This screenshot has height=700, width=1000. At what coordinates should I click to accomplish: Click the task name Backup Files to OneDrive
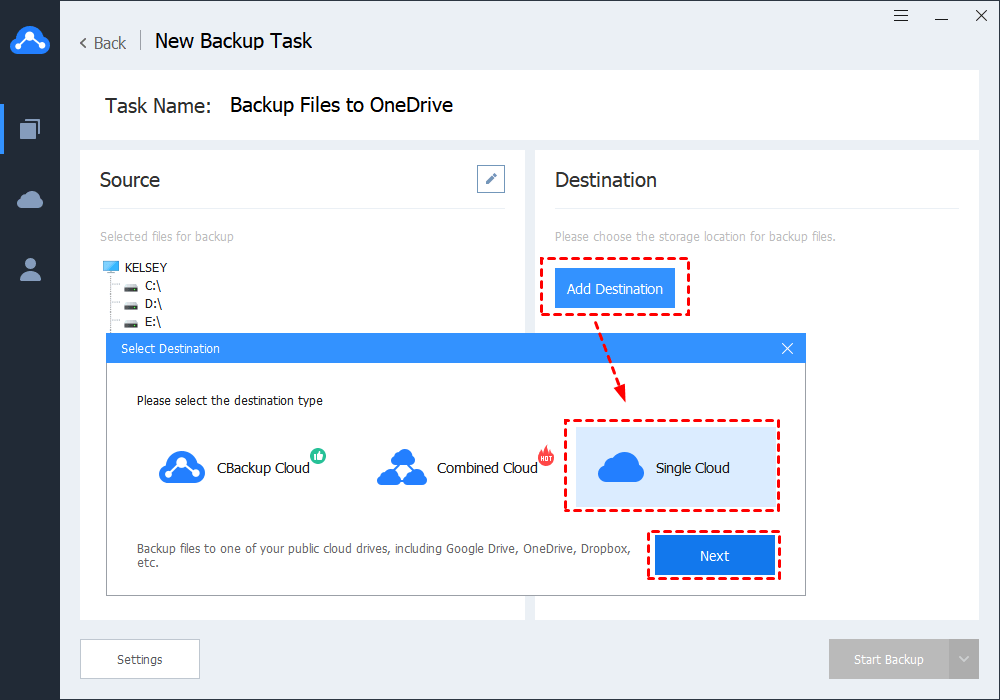pyautogui.click(x=341, y=105)
